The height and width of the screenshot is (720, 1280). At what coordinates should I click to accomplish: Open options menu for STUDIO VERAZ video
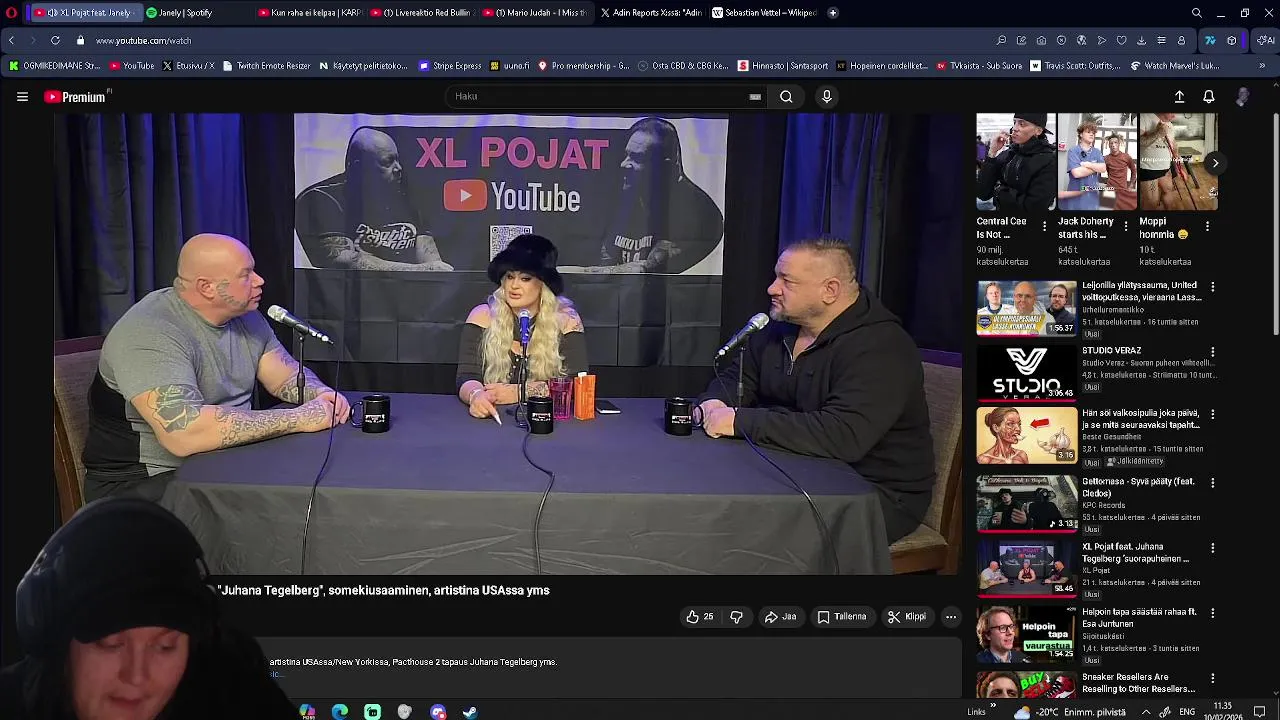pos(1212,352)
